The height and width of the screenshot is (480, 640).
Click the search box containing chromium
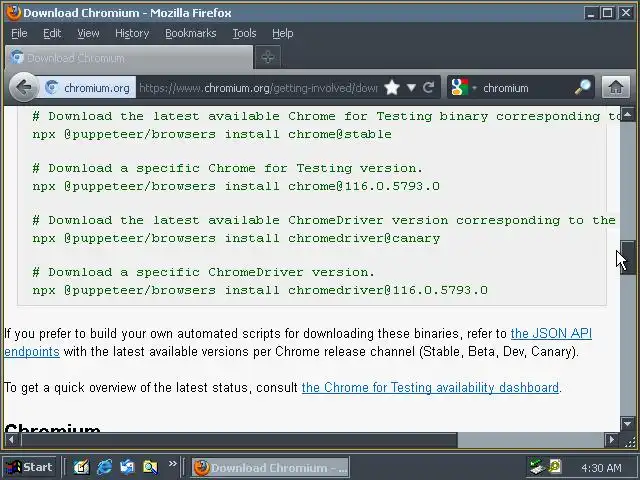point(527,88)
